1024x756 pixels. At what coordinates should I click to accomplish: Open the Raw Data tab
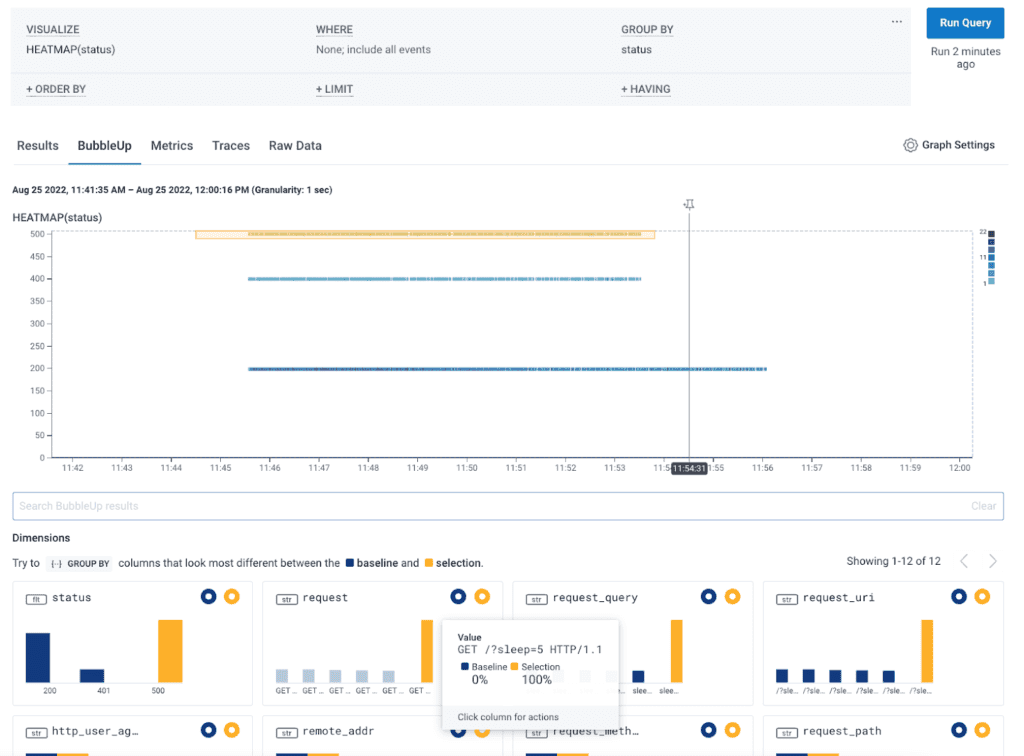(295, 145)
